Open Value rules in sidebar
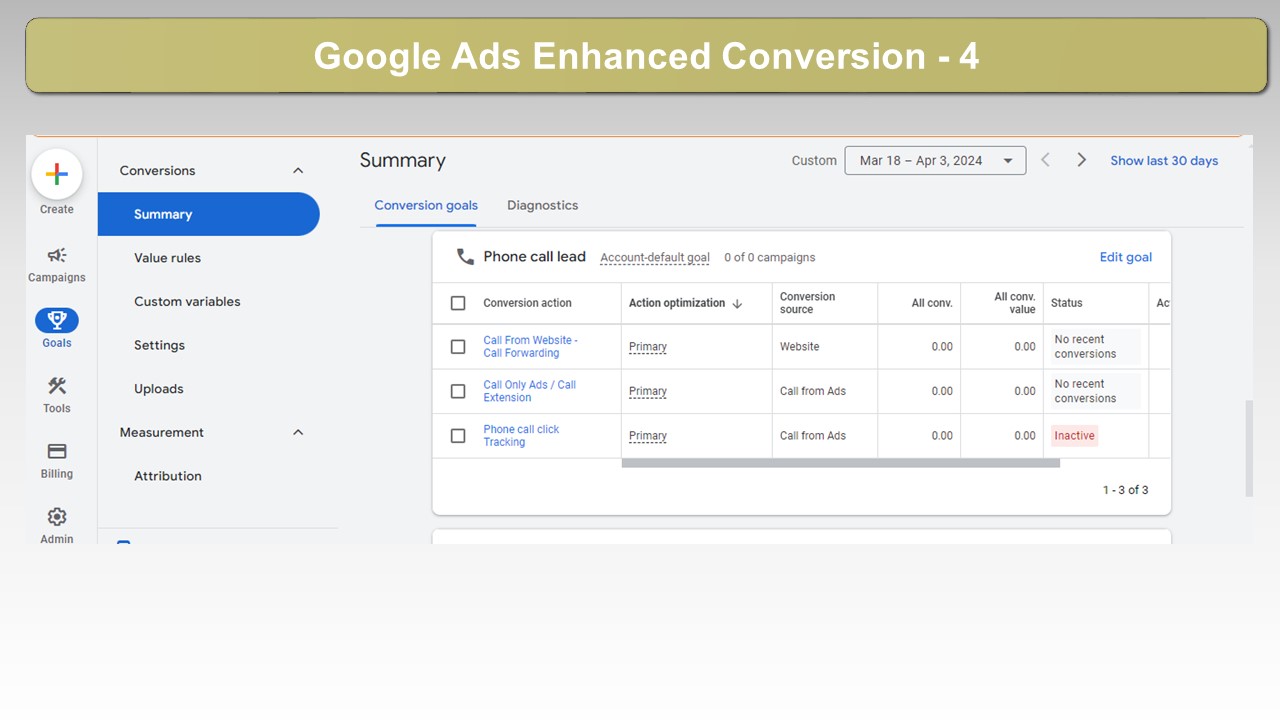Image resolution: width=1280 pixels, height=720 pixels. click(x=167, y=258)
